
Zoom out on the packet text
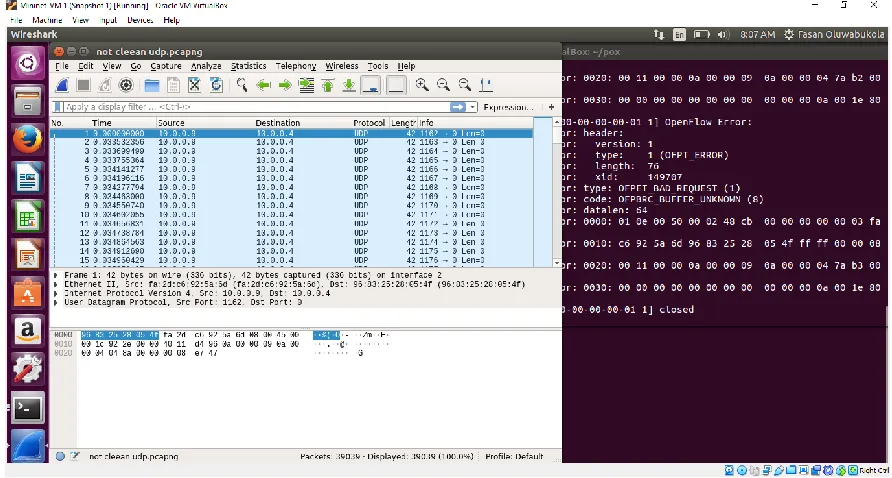(x=443, y=85)
